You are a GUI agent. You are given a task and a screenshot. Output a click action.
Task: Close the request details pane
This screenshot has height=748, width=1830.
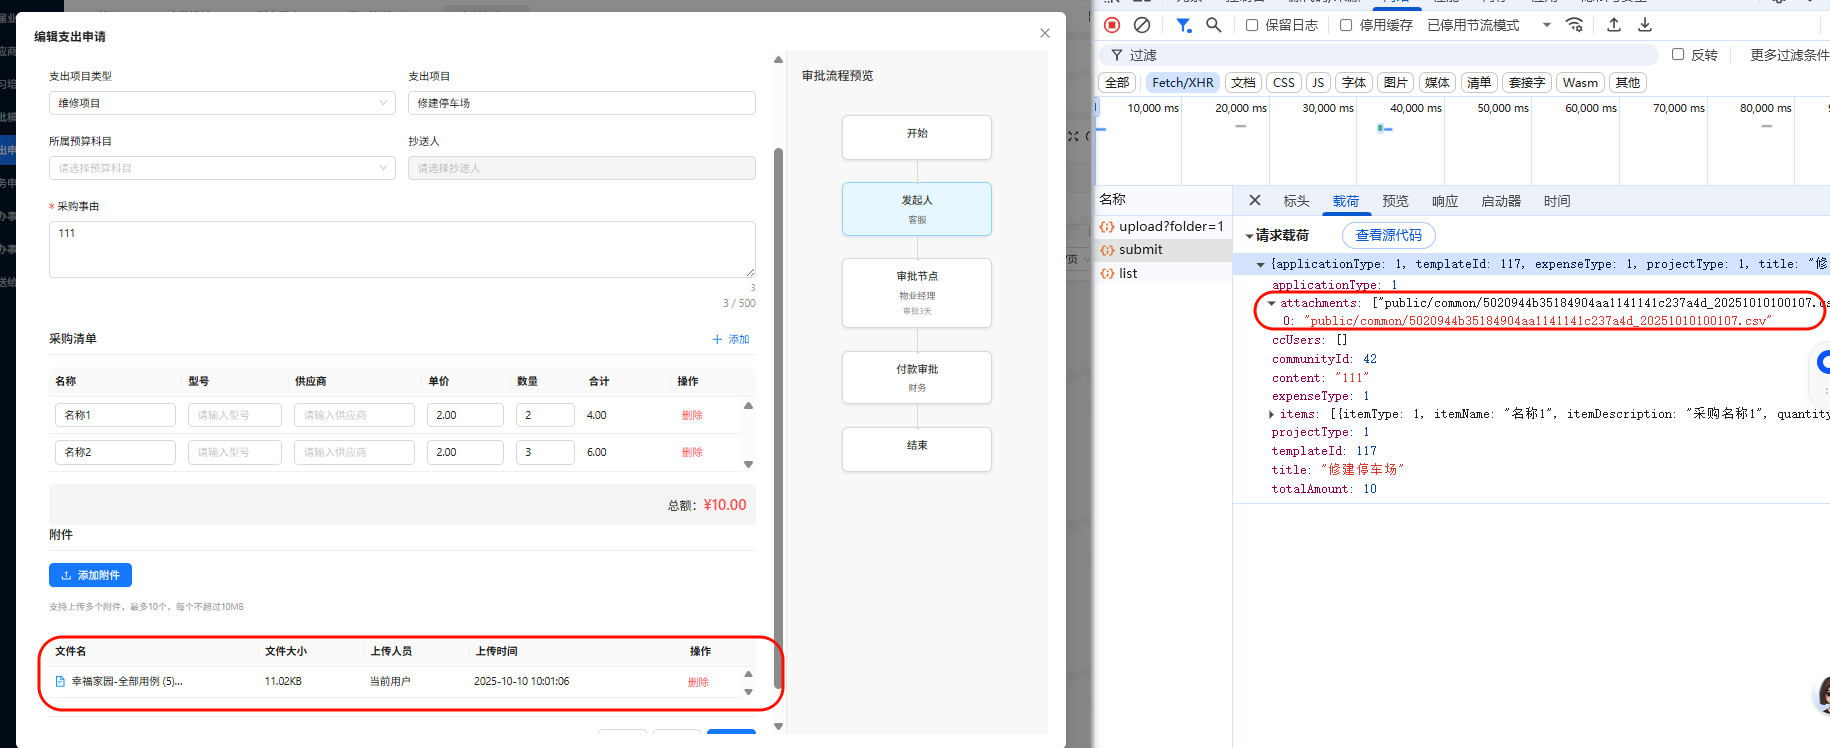point(1255,200)
